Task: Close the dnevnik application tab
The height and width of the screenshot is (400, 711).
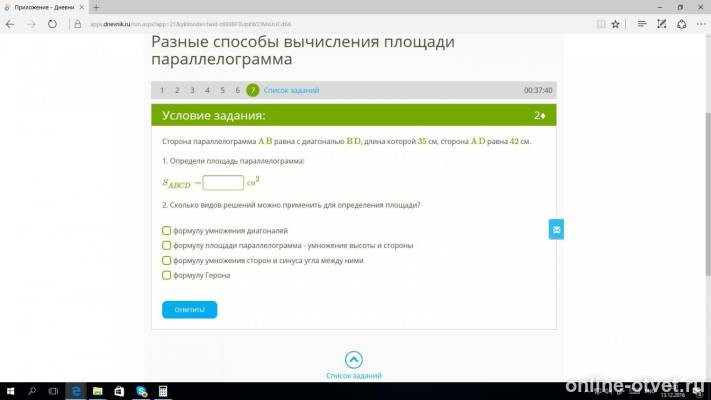Action: pos(82,7)
